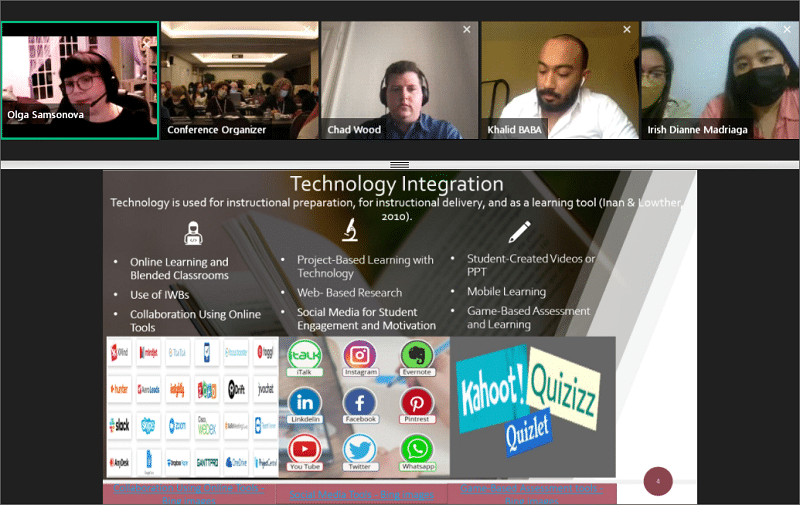Click the Game-Based Assessment and Learning bullet
This screenshot has height=505, width=800.
coord(528,317)
